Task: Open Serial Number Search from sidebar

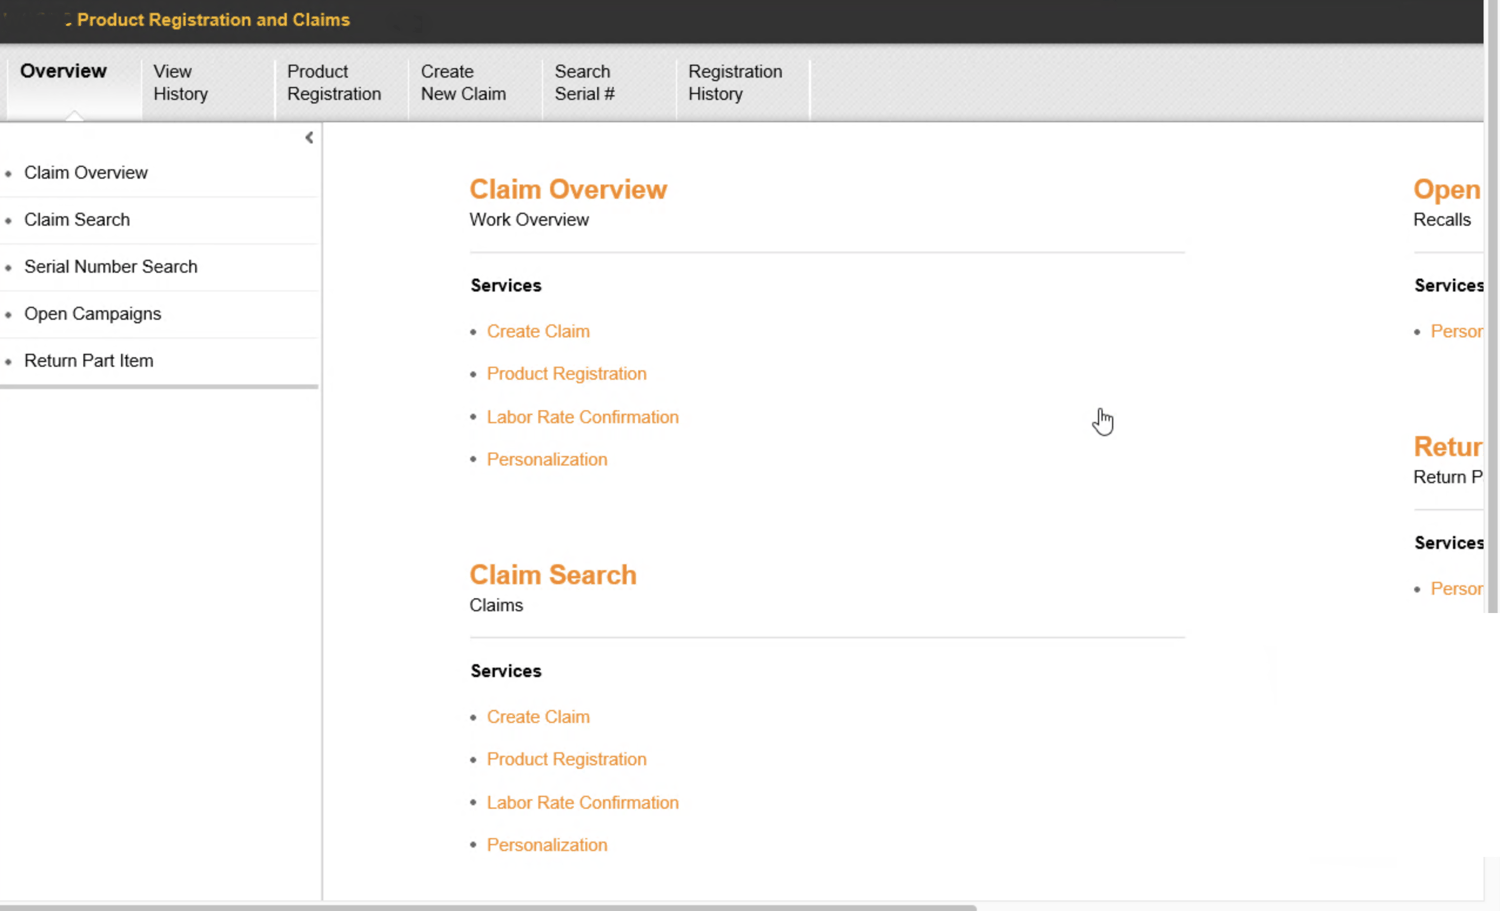Action: click(x=110, y=266)
